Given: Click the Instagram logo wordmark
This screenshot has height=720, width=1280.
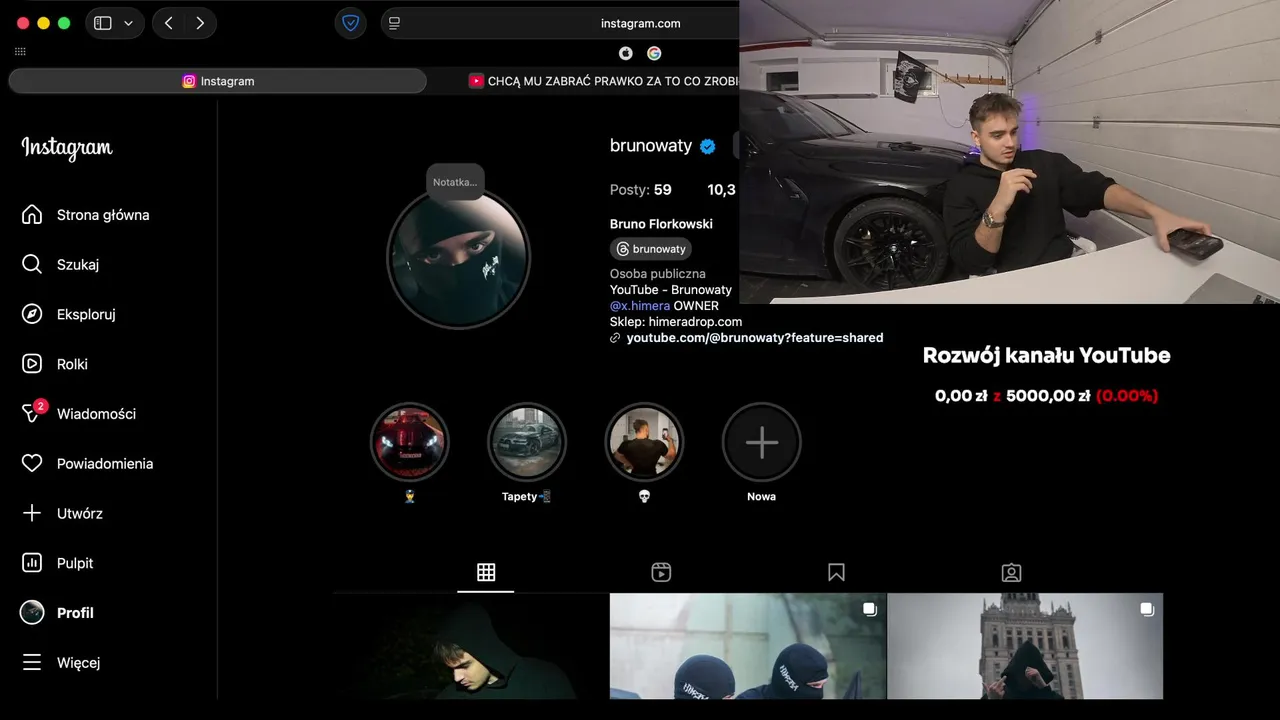Looking at the screenshot, I should (x=67, y=148).
